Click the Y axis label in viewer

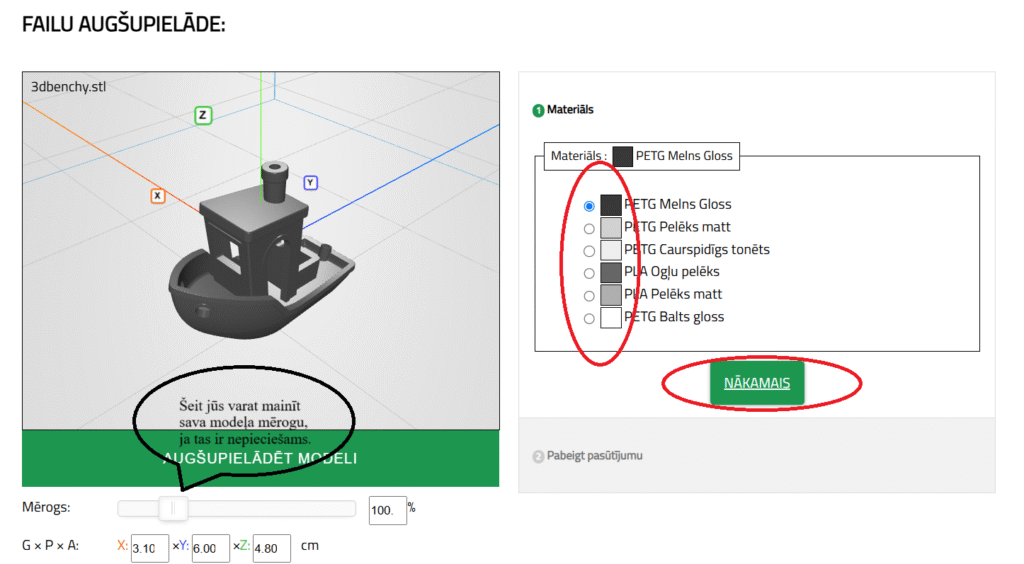coord(311,183)
